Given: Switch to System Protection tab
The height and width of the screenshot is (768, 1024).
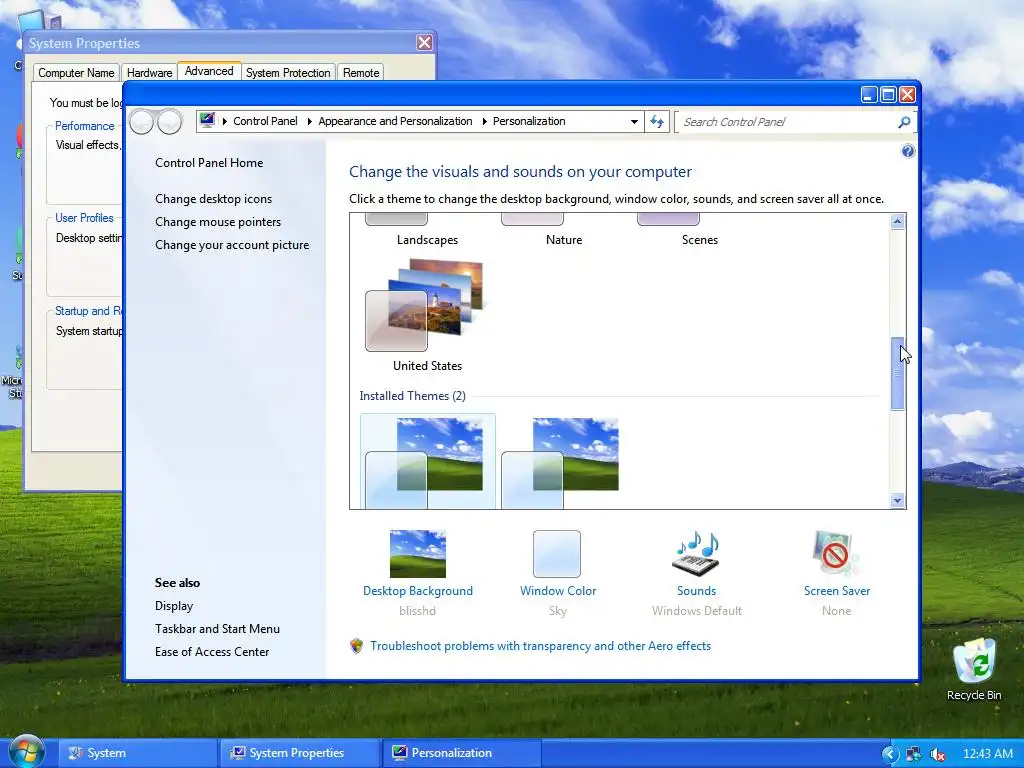Looking at the screenshot, I should (x=288, y=72).
